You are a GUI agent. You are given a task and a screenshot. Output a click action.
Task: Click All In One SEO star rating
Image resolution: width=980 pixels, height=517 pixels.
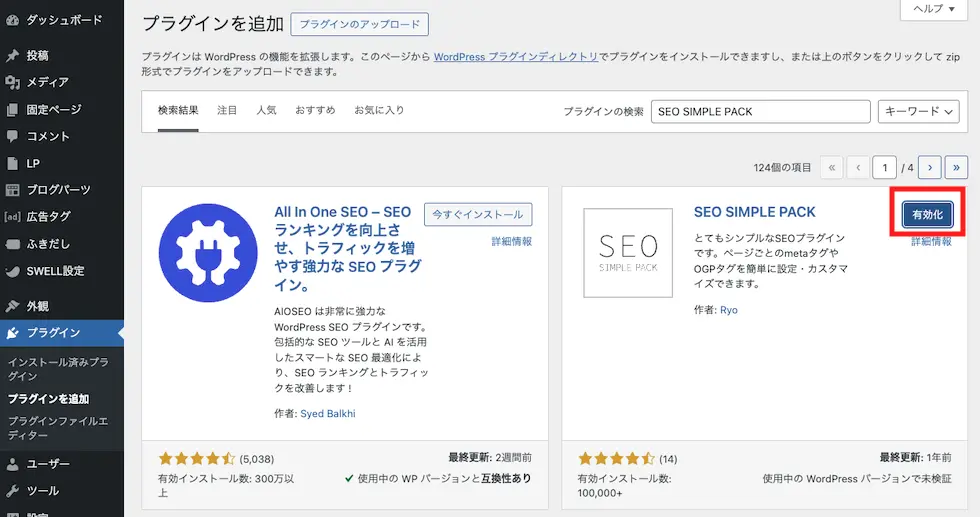(x=197, y=459)
